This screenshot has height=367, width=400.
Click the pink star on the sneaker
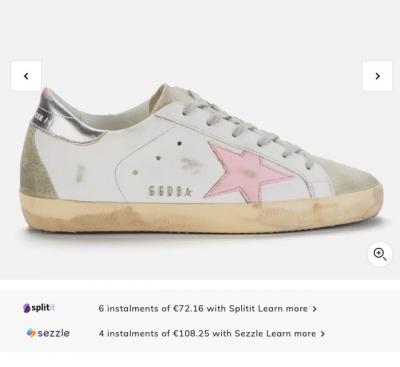pos(248,171)
